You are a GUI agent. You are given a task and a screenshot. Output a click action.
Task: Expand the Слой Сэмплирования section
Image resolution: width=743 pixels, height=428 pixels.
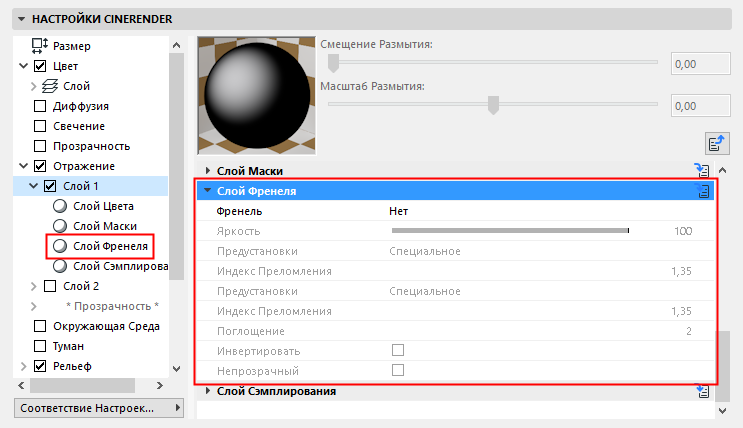[x=208, y=391]
